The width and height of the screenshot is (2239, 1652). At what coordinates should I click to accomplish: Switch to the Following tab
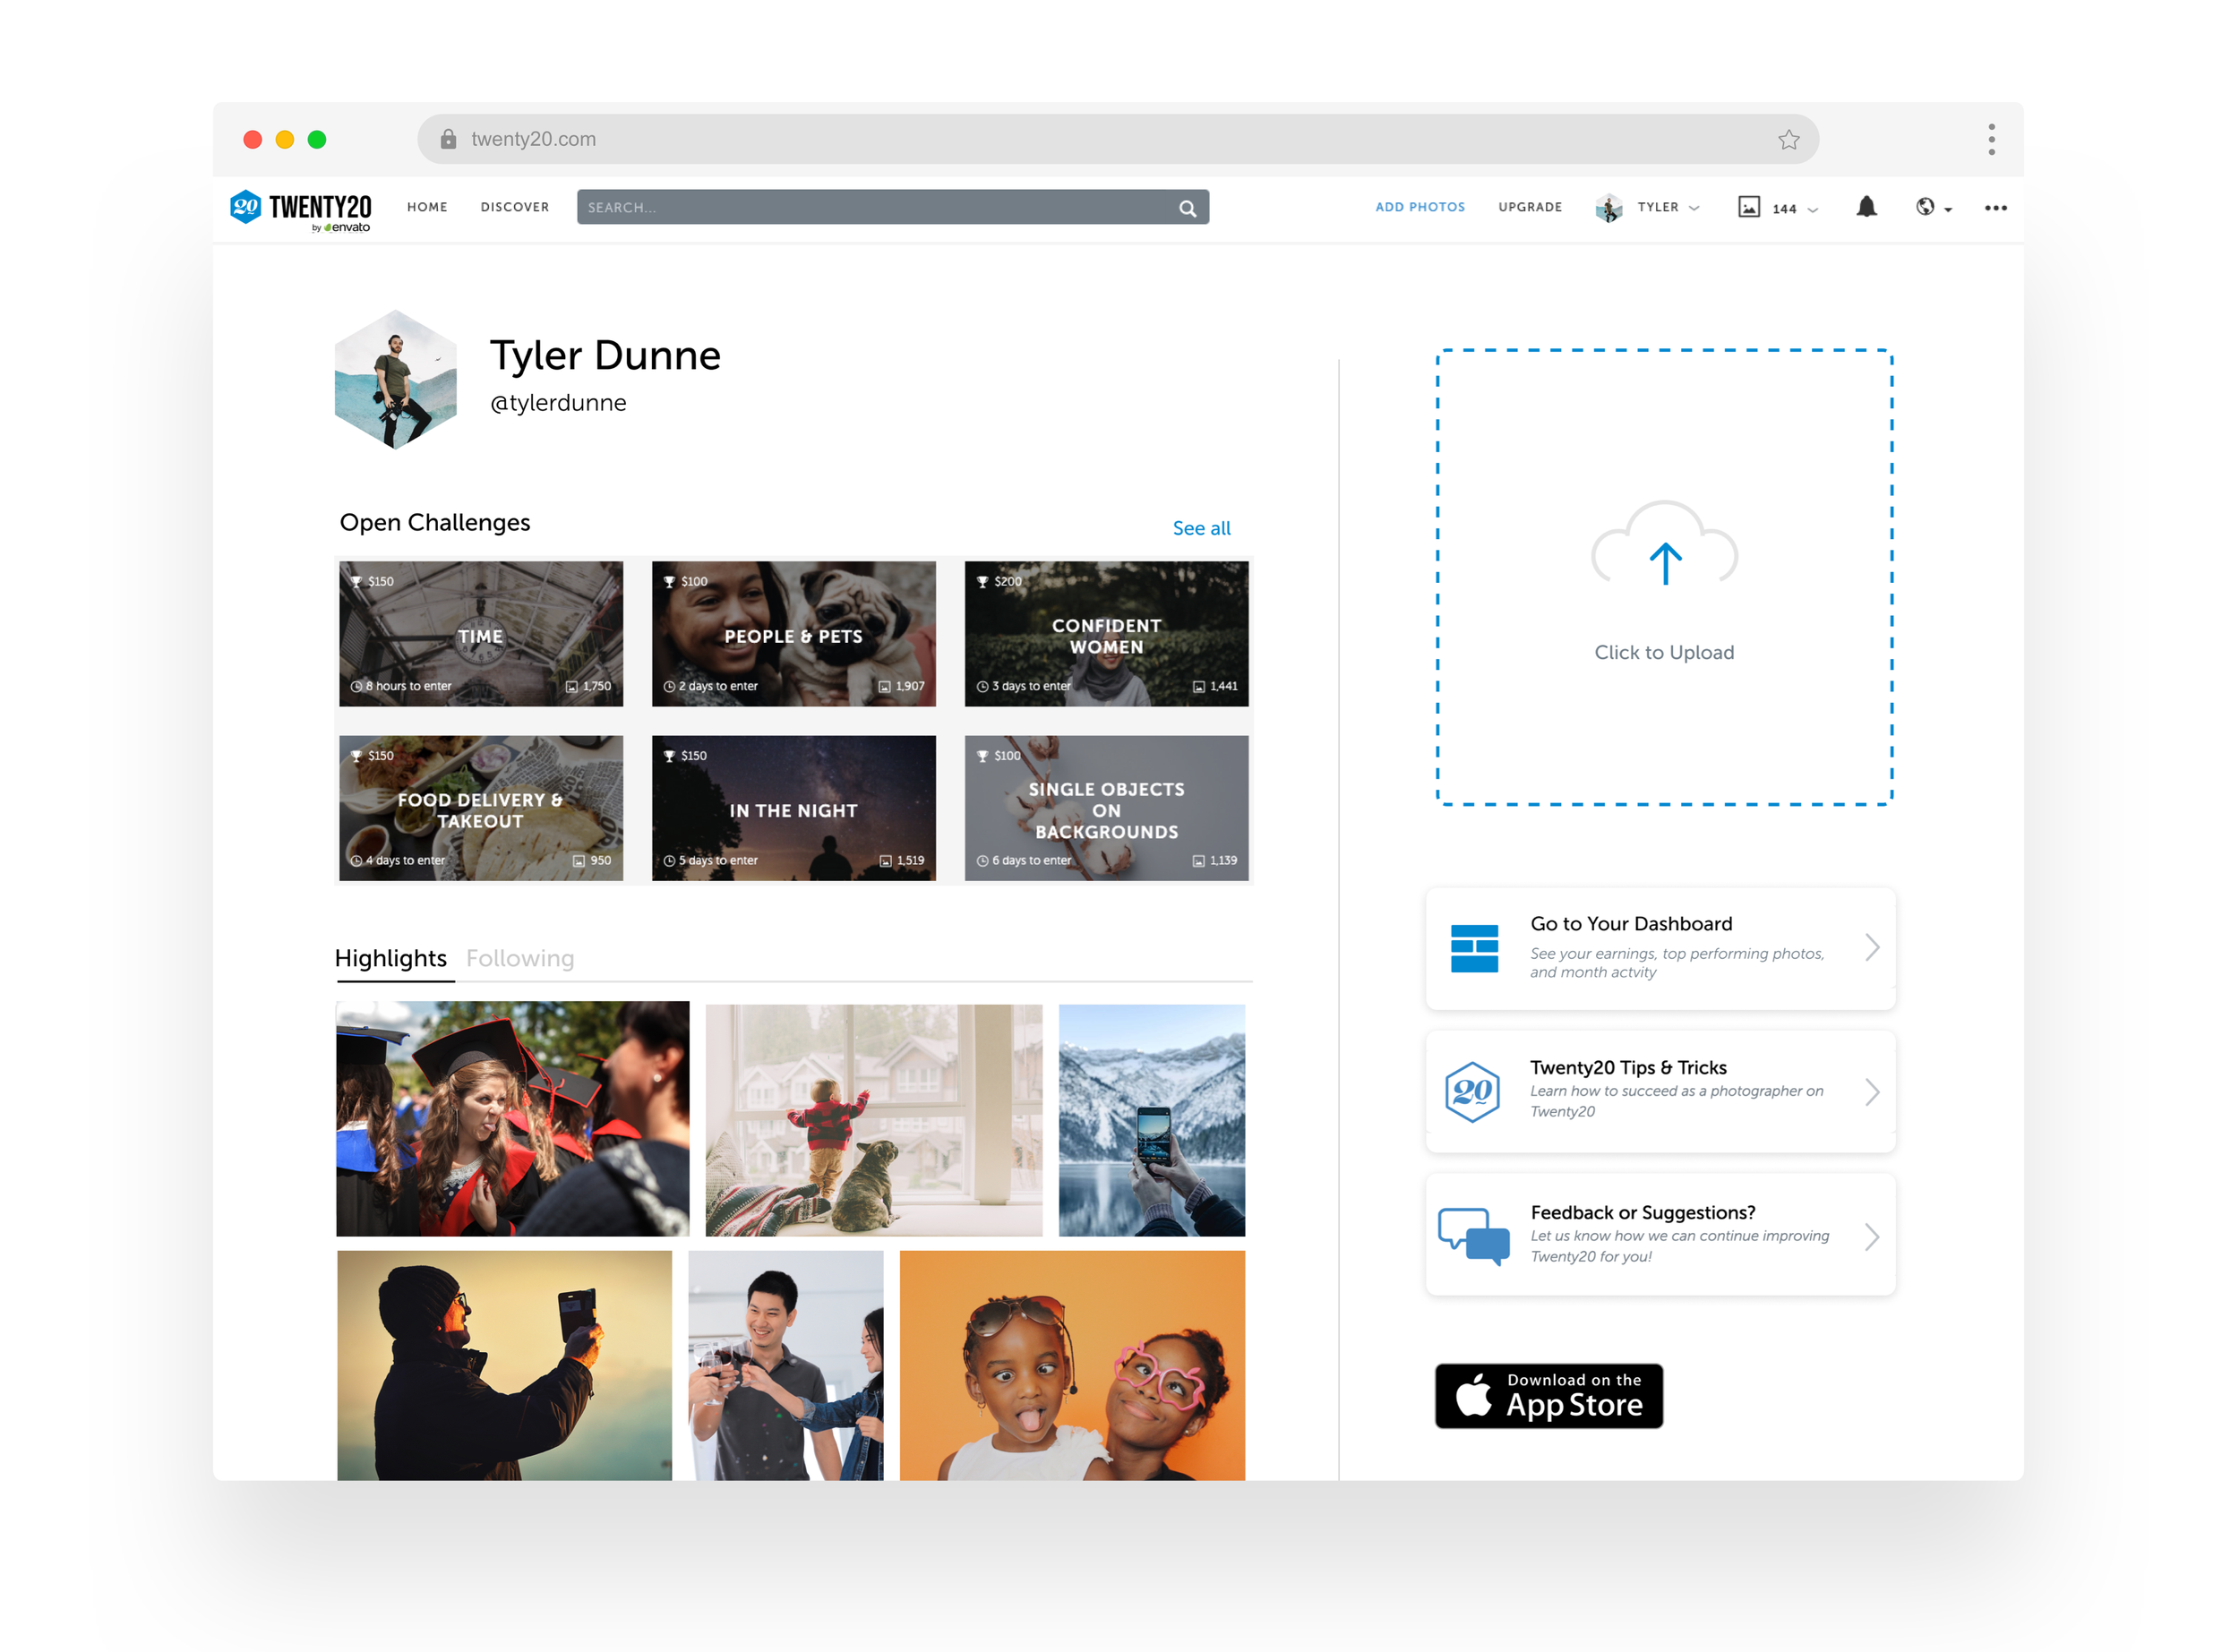tap(520, 958)
